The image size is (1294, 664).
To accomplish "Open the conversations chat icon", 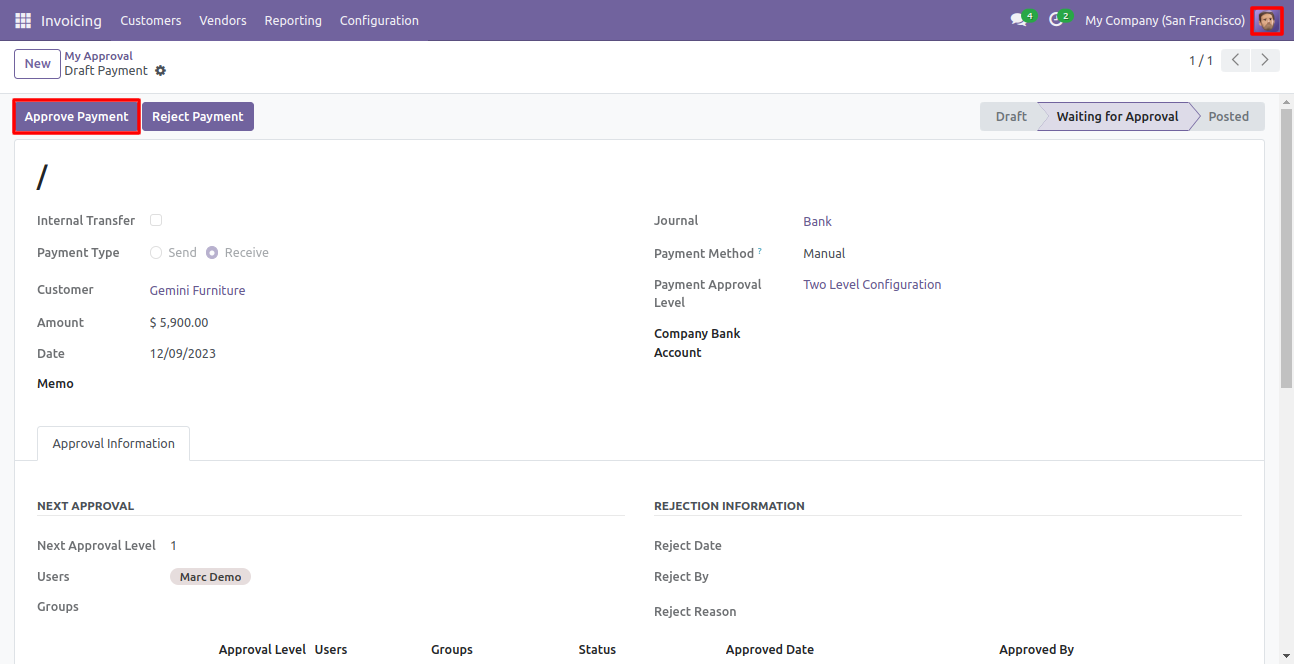I will pyautogui.click(x=1018, y=20).
